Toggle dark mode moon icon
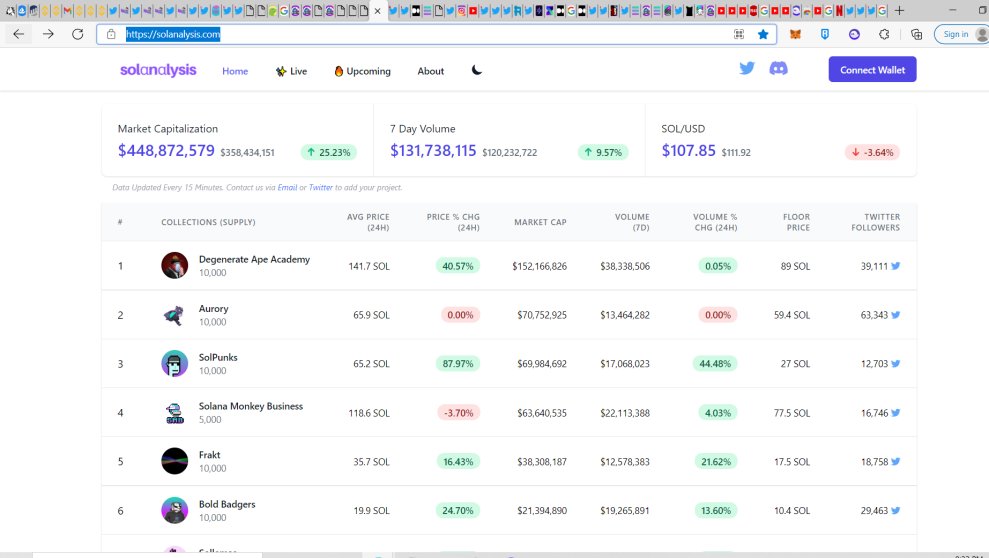Screen dimensions: 989x558 477,70
